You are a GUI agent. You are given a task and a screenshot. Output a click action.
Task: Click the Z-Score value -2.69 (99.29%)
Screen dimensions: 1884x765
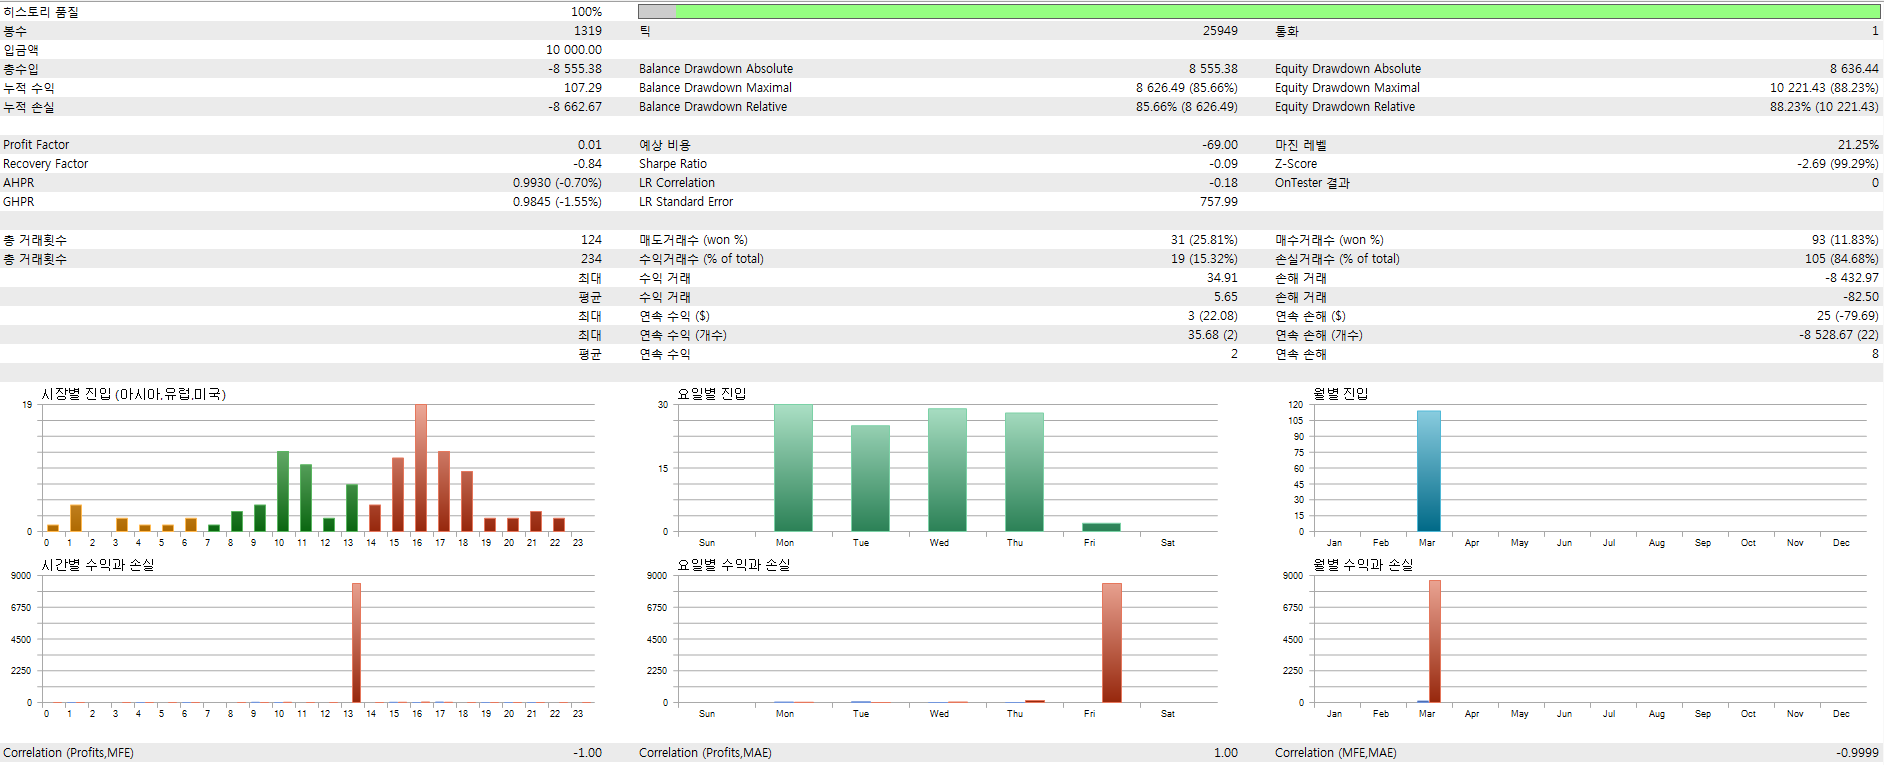1838,164
